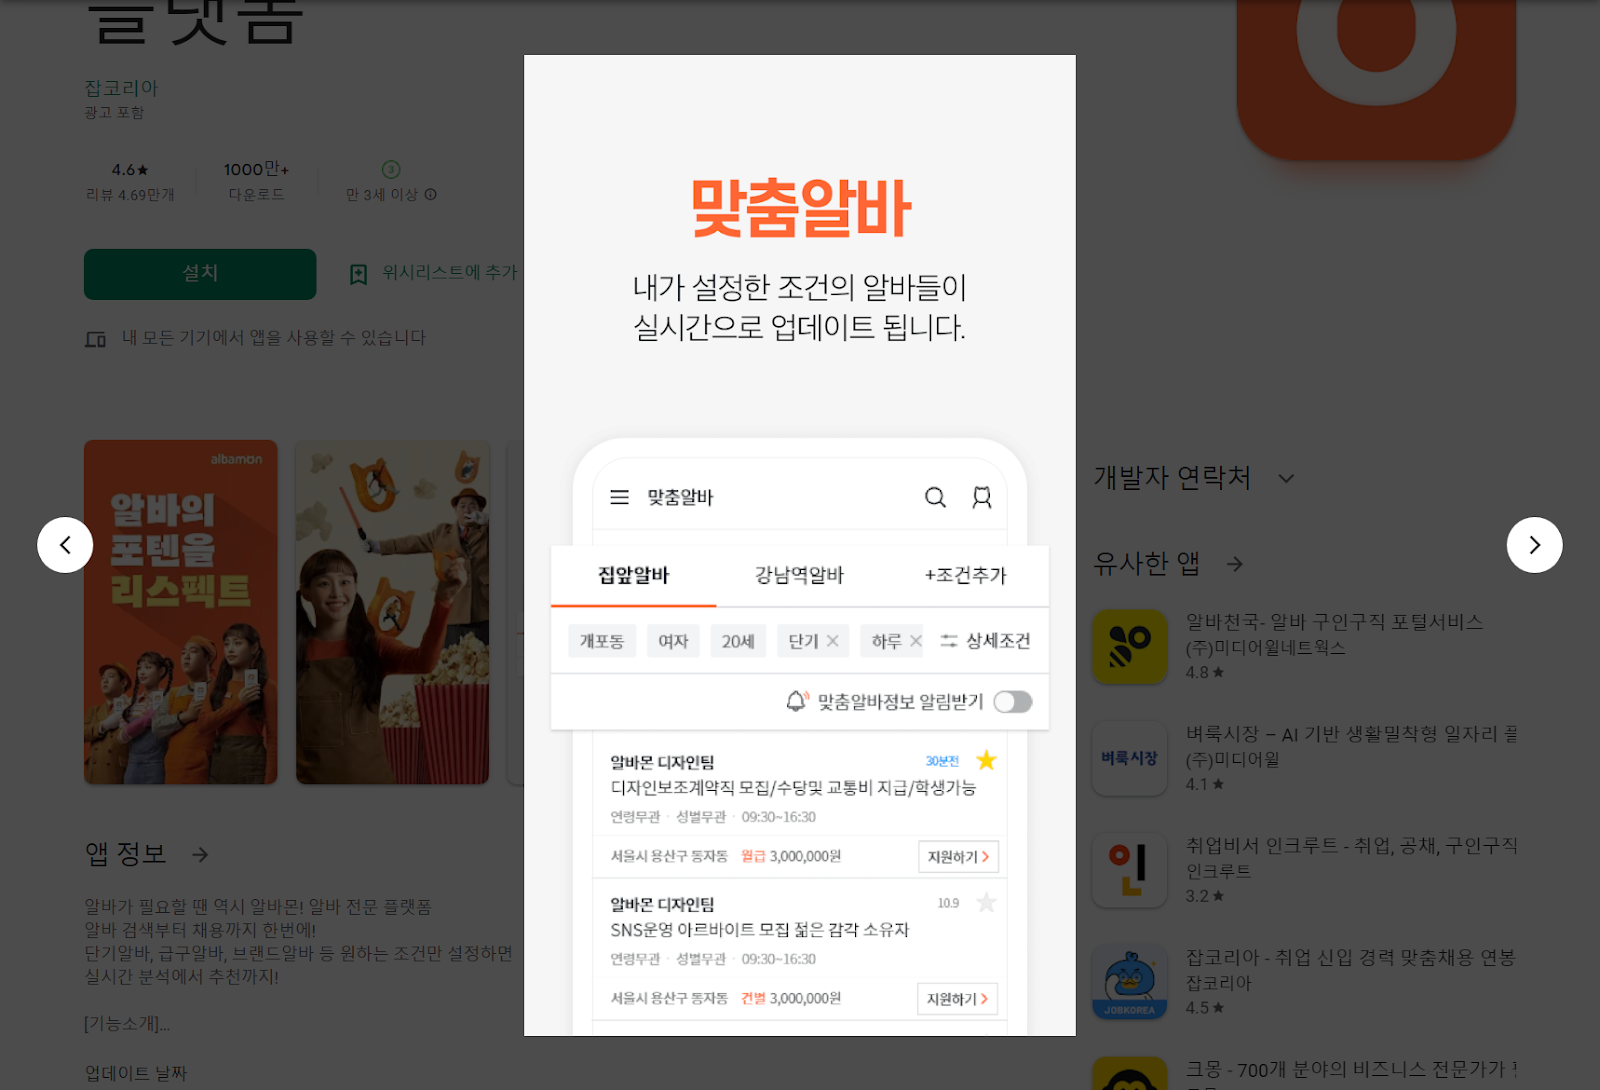
Task: Expand the 개발자 연락처 section
Action: tap(1286, 478)
